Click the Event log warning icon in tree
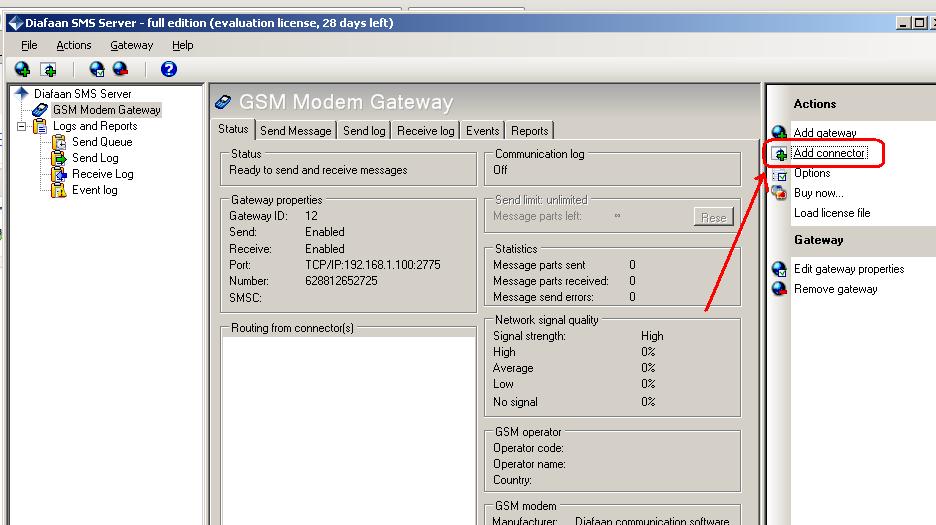Screen dimensions: 936x525 59,191
